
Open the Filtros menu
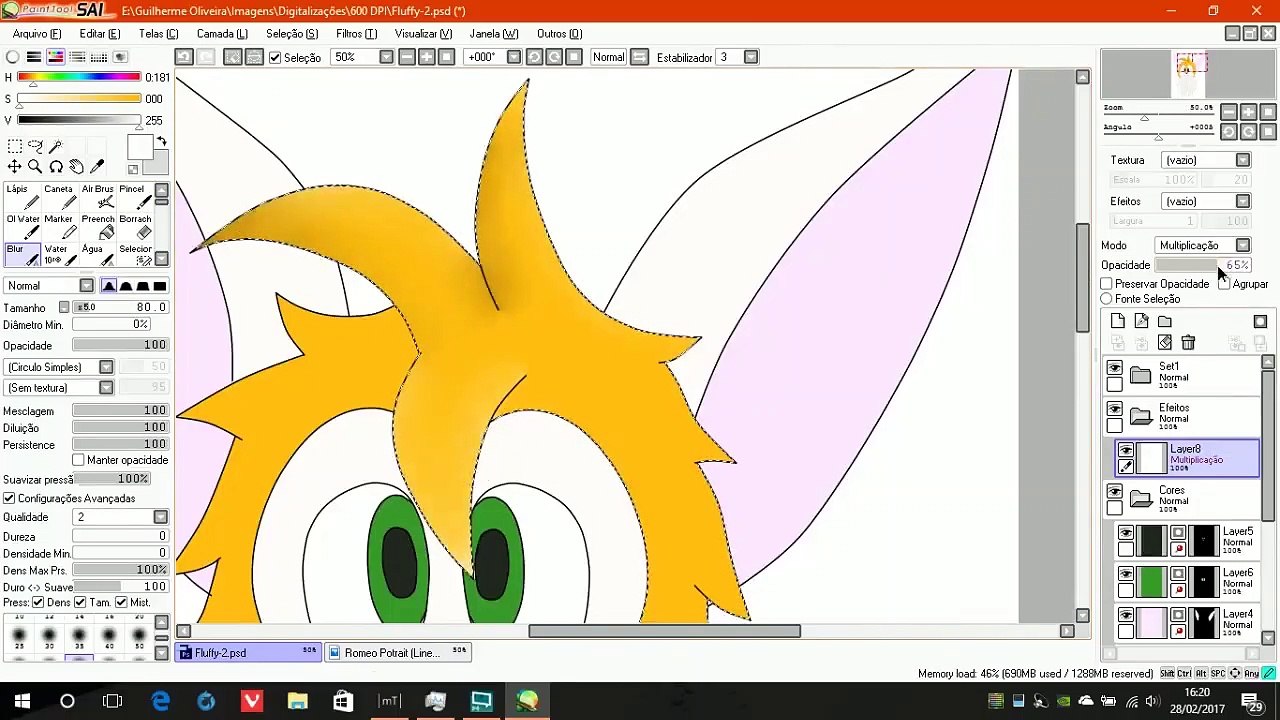click(x=356, y=33)
